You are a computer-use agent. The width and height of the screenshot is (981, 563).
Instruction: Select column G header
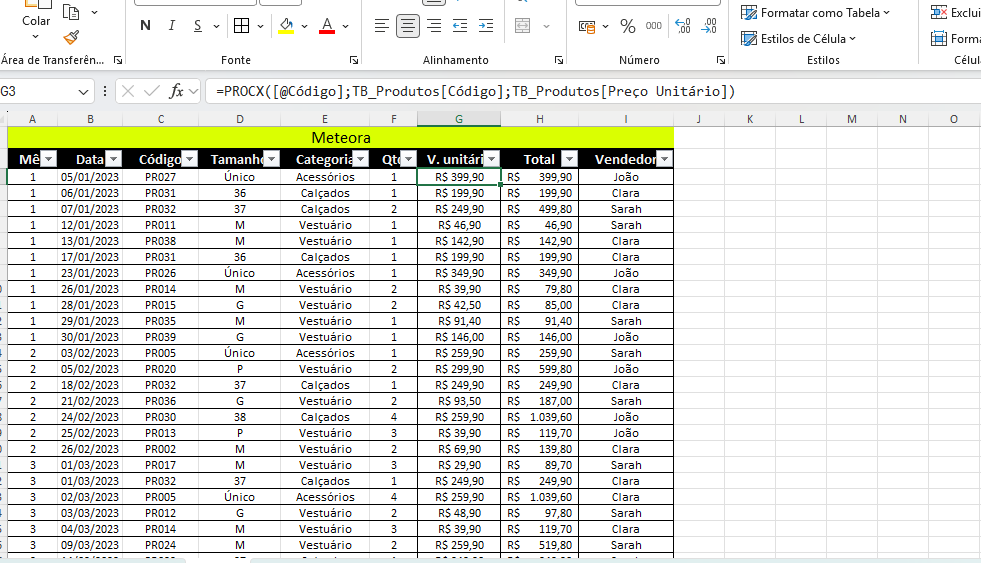[459, 119]
